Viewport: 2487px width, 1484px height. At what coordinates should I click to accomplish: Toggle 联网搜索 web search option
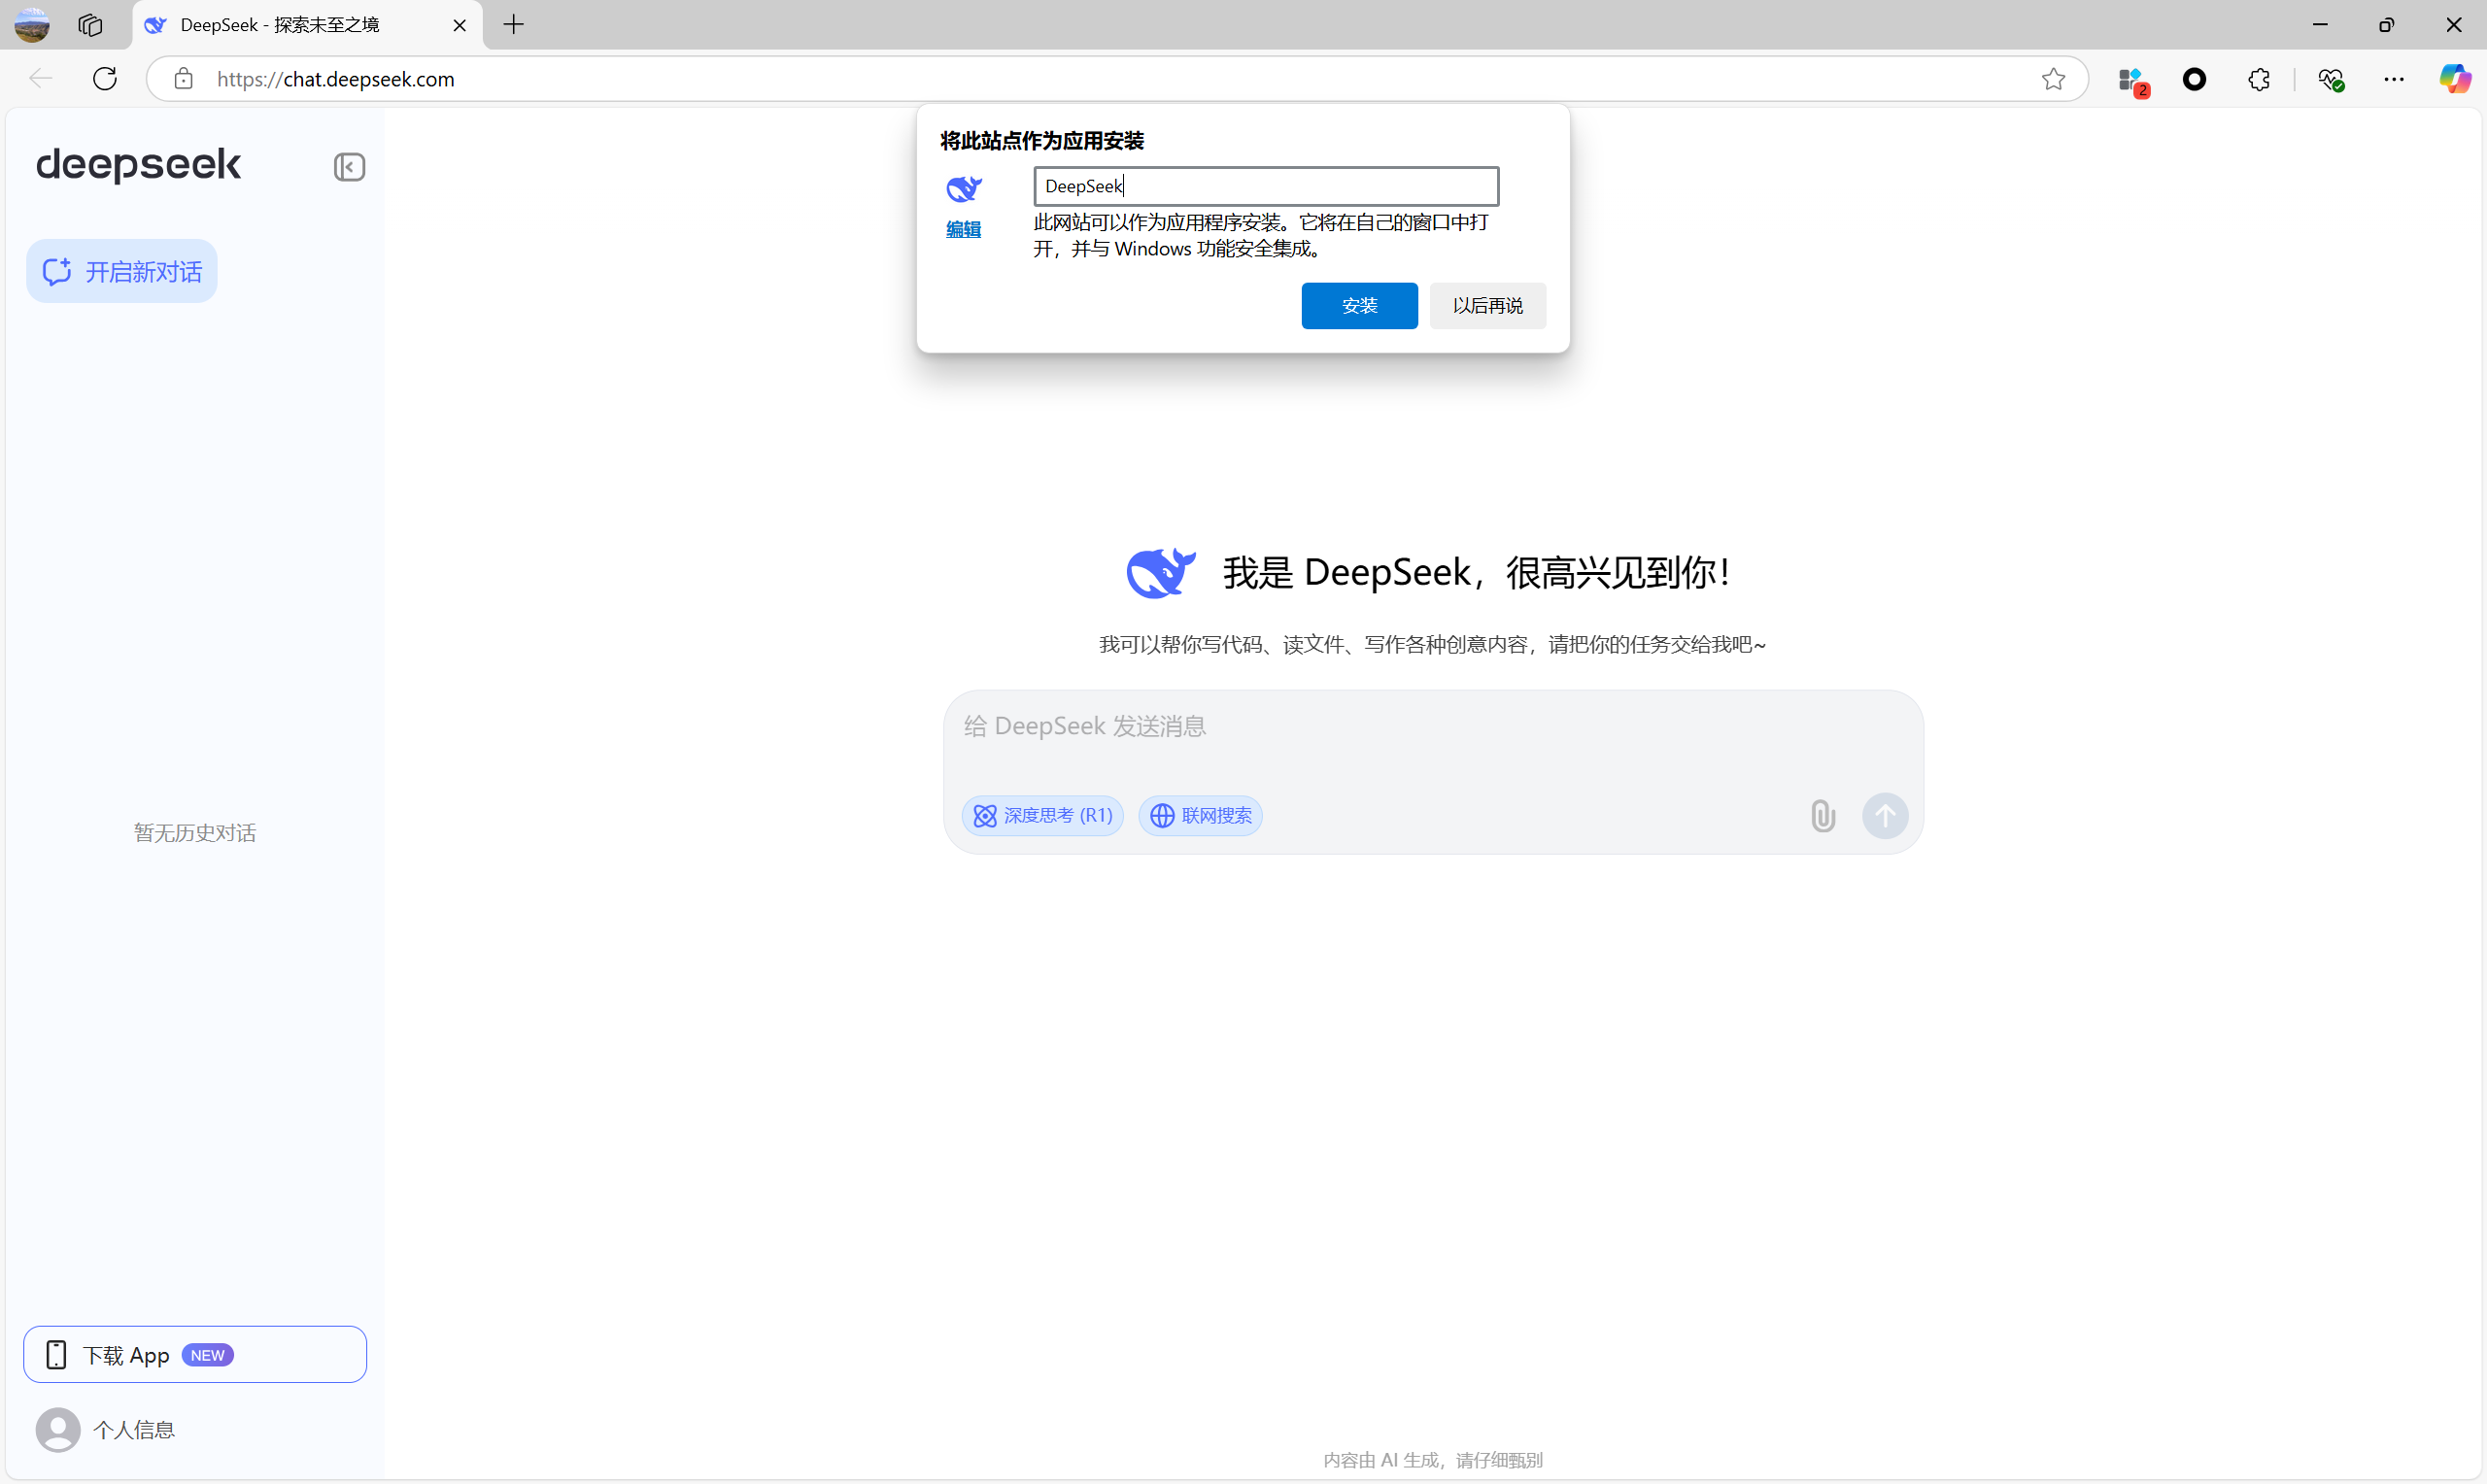click(1200, 815)
